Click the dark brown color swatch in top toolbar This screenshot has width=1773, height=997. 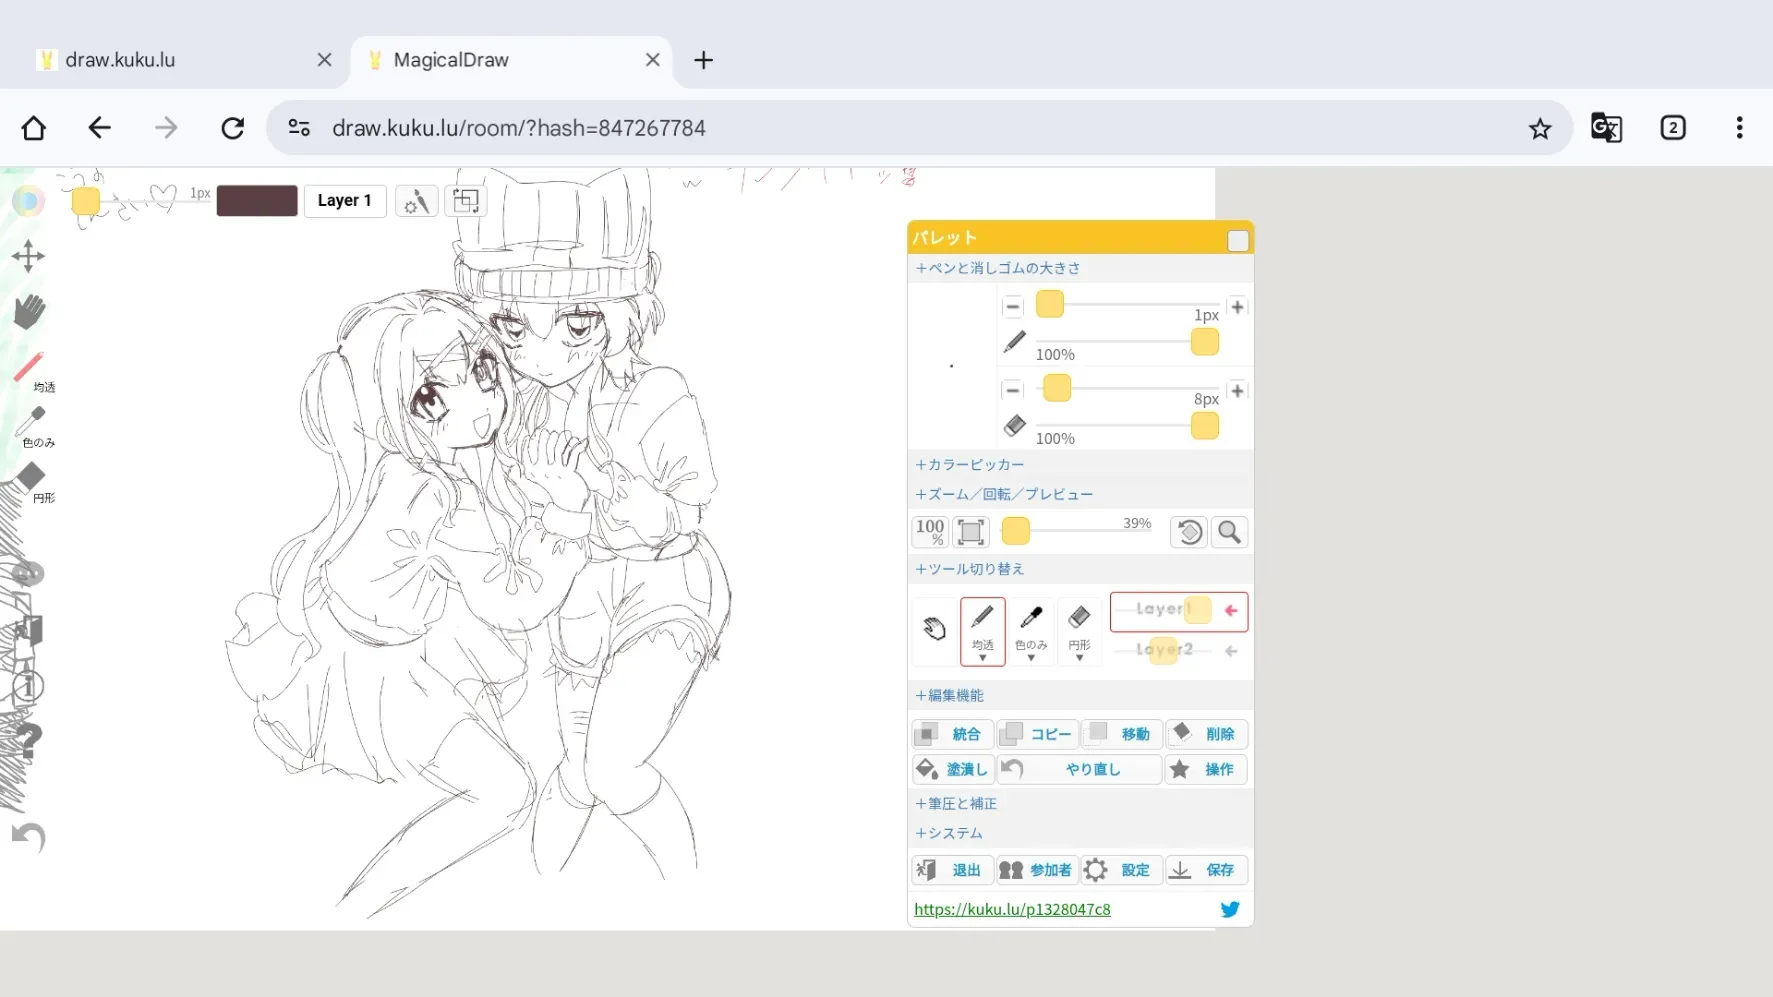click(x=257, y=201)
